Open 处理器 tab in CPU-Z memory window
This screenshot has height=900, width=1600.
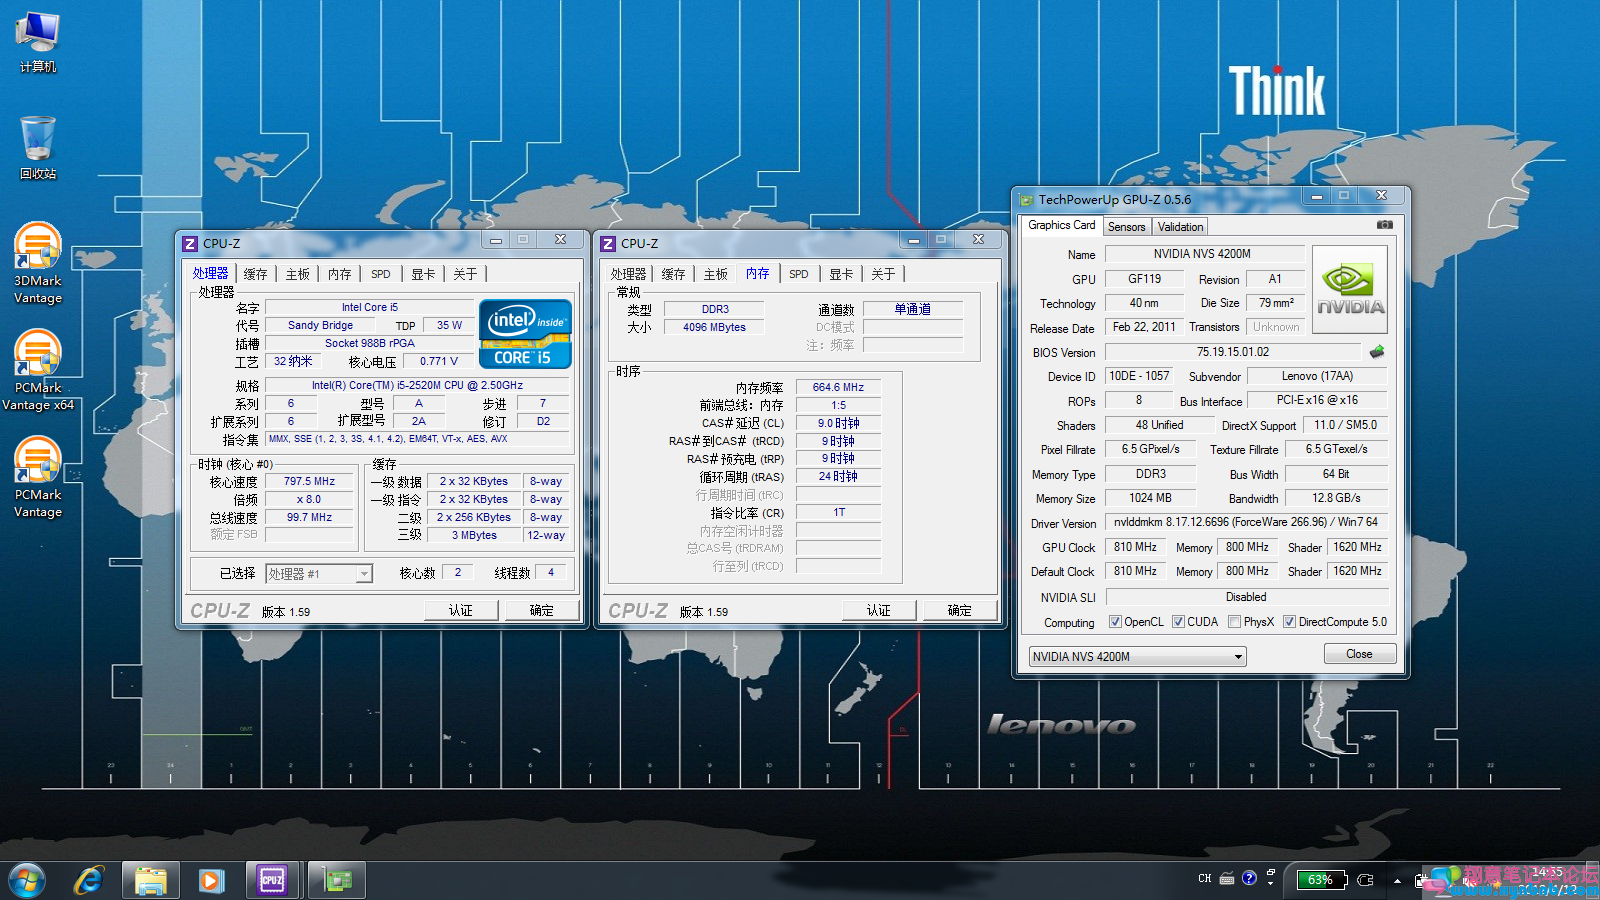click(x=629, y=274)
